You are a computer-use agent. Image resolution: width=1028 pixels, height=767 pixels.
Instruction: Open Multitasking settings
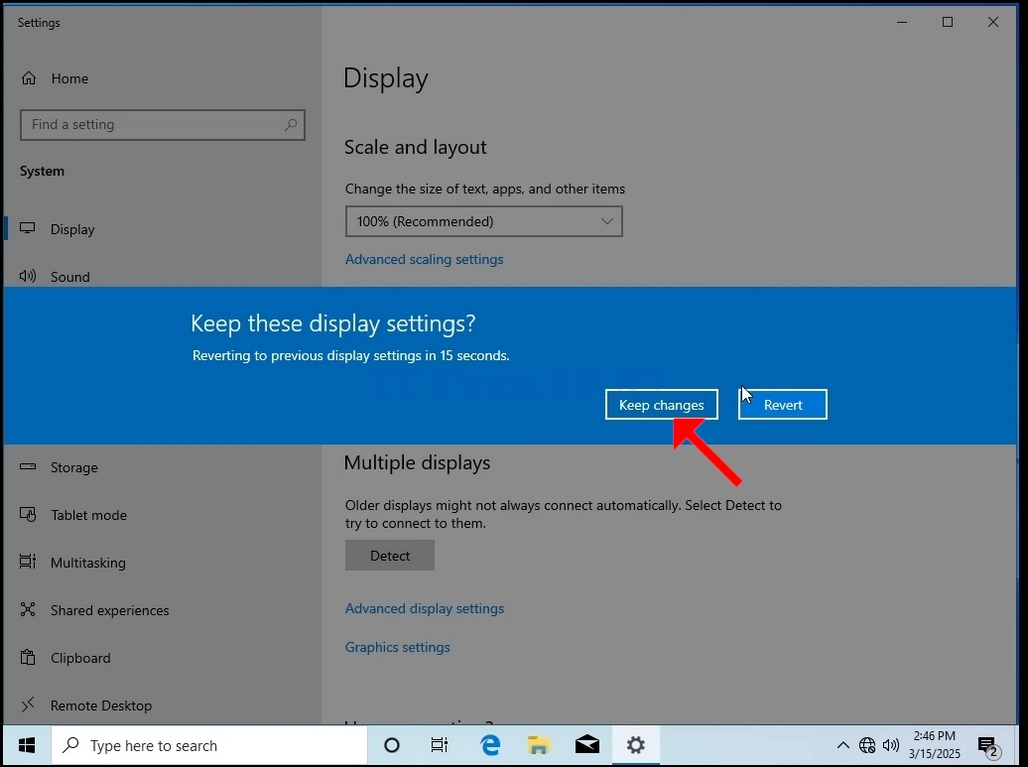[88, 562]
